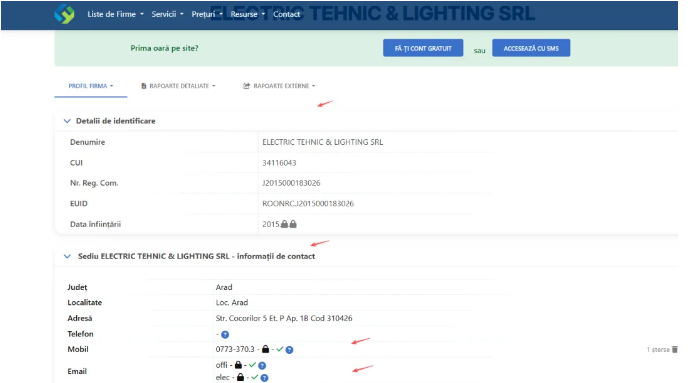Click the Liste de Firme dropdown caret
The width and height of the screenshot is (695, 383).
(142, 14)
